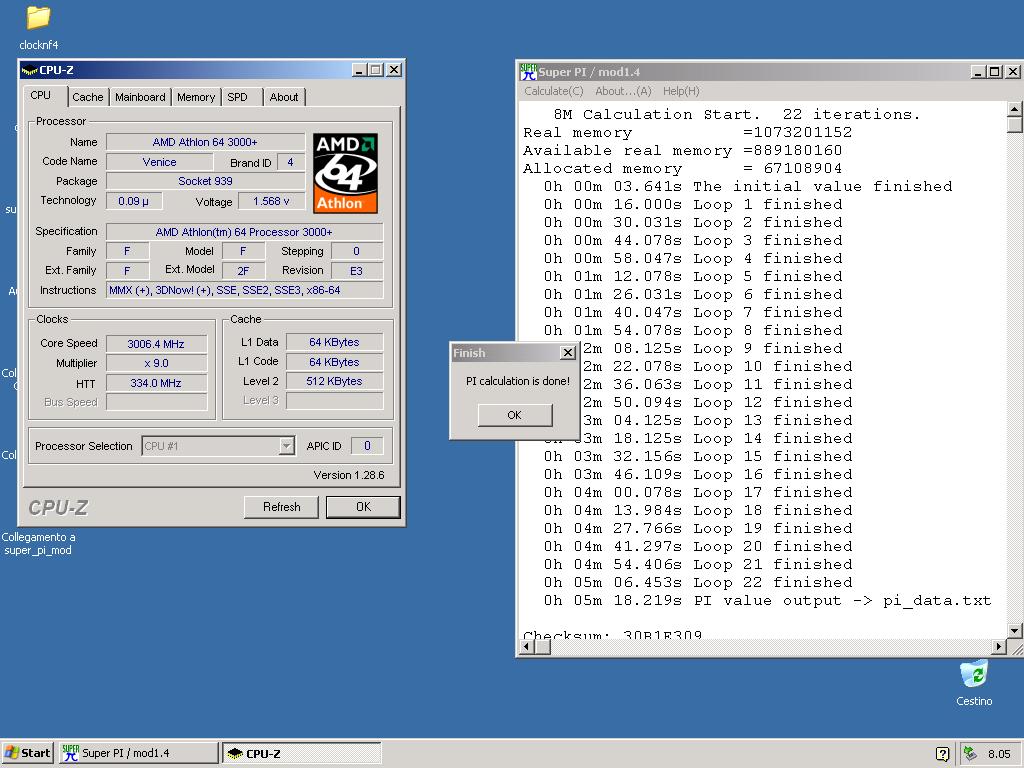The width and height of the screenshot is (1024, 768).
Task: Click the Brand ID value '4'
Action: (x=291, y=162)
